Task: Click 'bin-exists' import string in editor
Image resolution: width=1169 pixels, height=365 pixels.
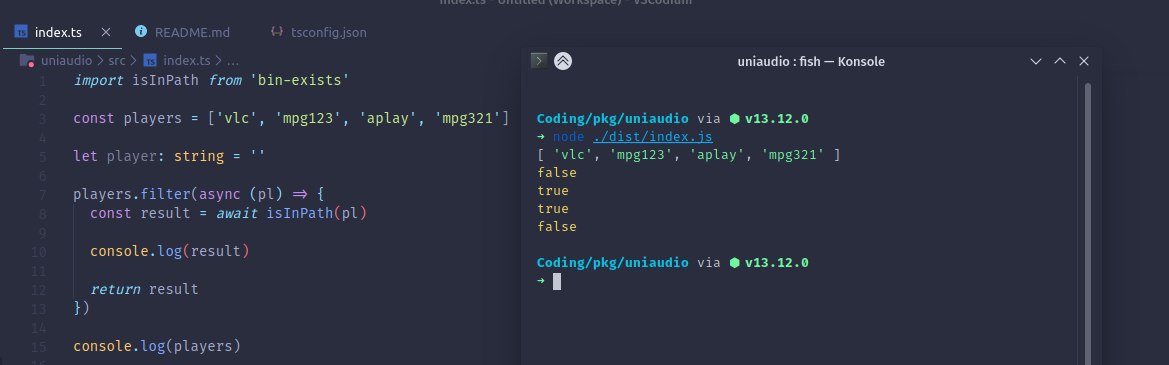Action: click(x=300, y=80)
